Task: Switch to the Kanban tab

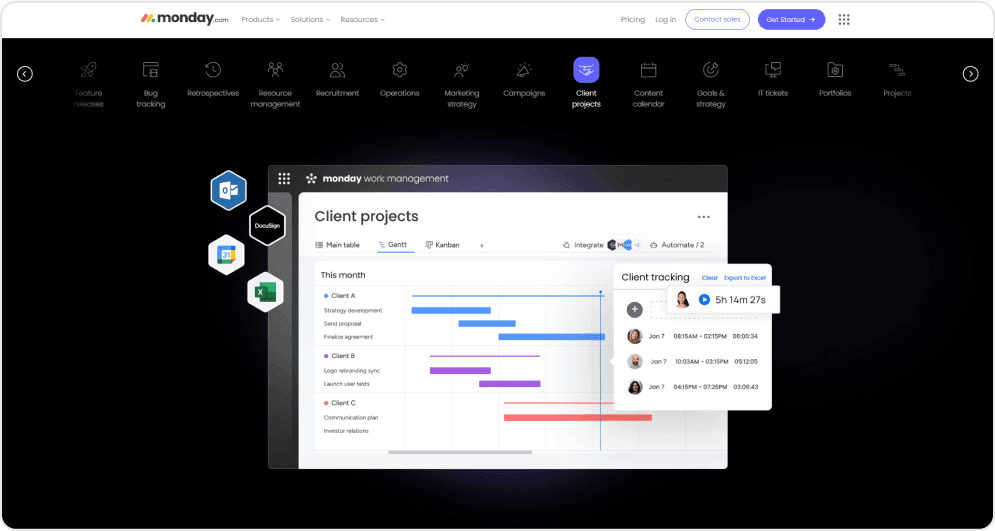Action: point(442,245)
